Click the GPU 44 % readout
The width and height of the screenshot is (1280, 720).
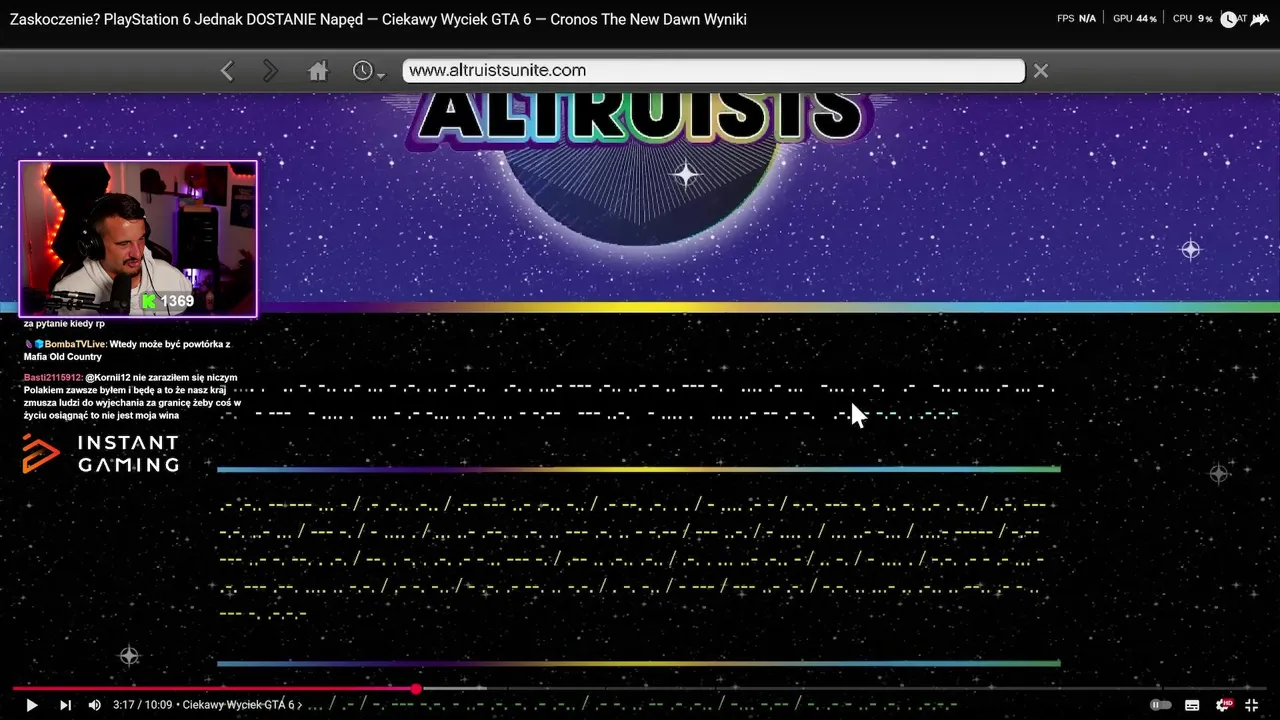click(1134, 19)
